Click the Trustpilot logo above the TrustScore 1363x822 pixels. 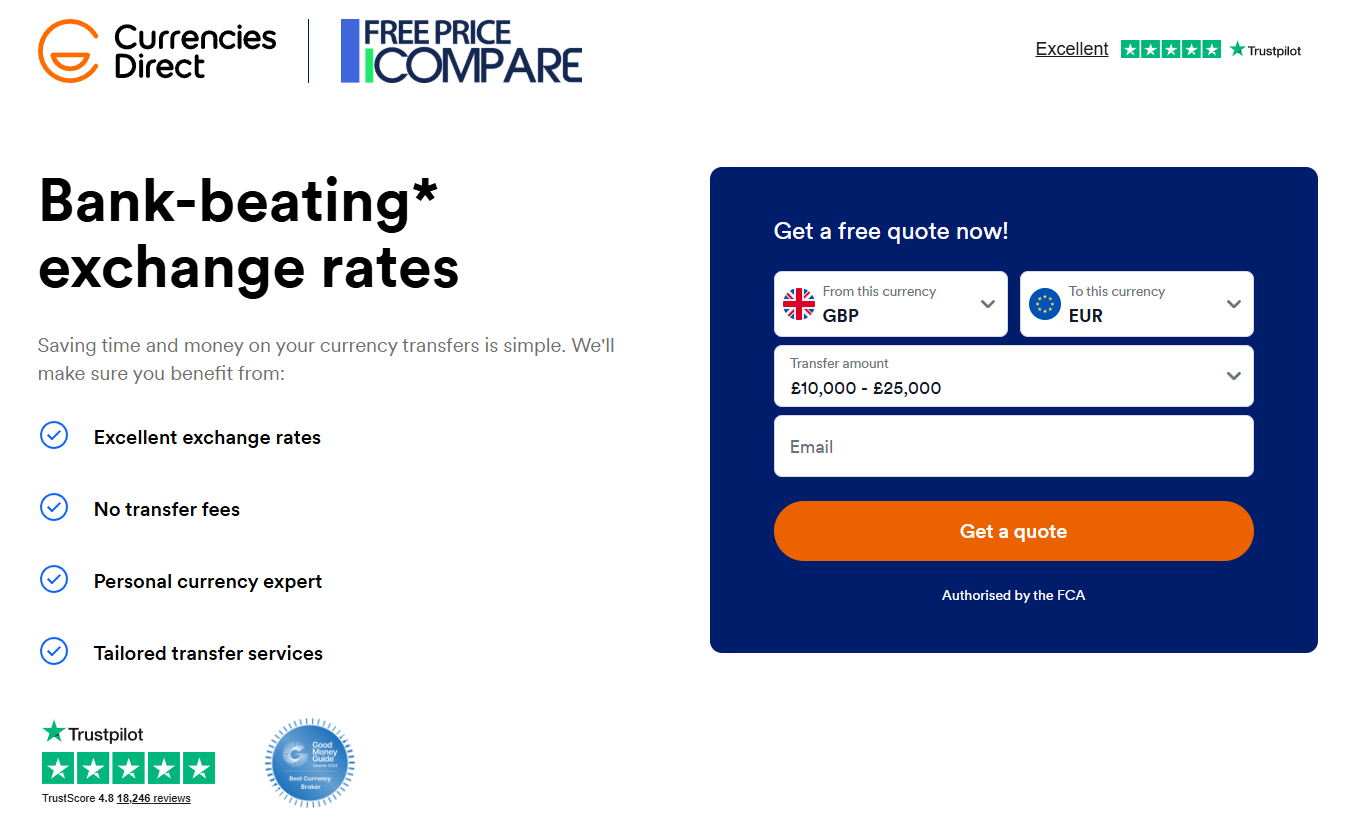click(91, 733)
